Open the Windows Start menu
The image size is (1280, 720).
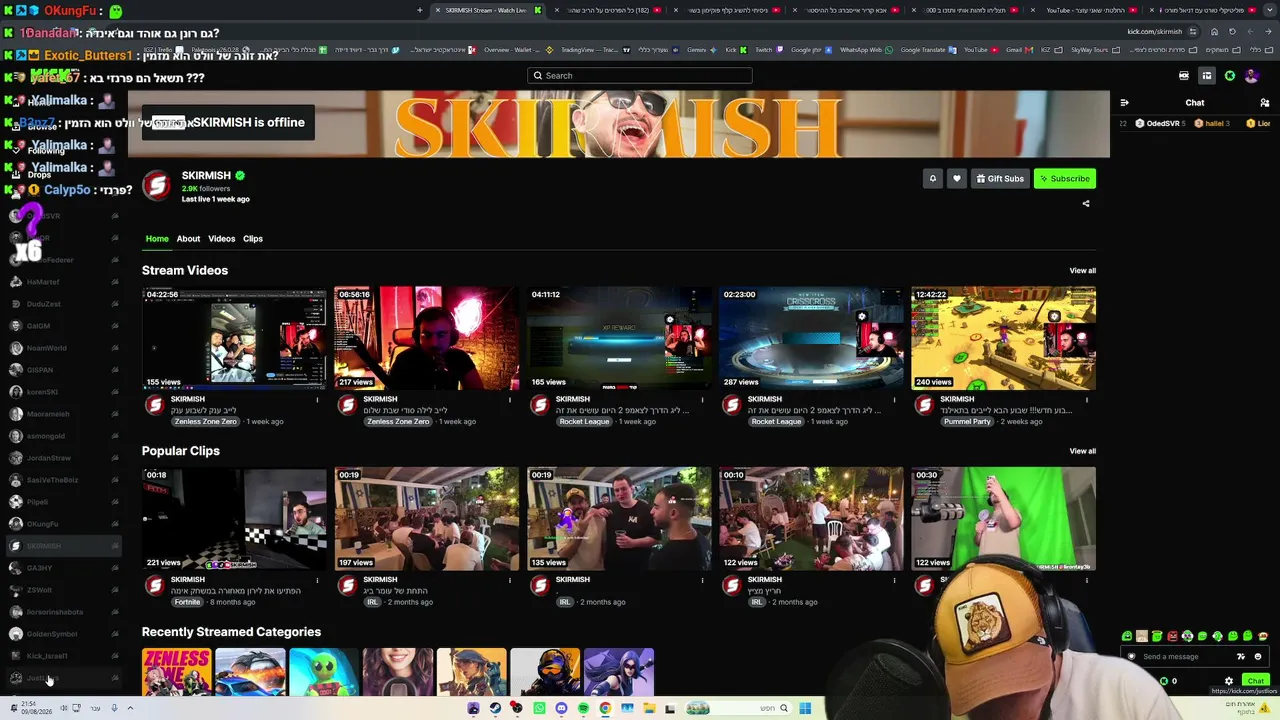[x=804, y=709]
